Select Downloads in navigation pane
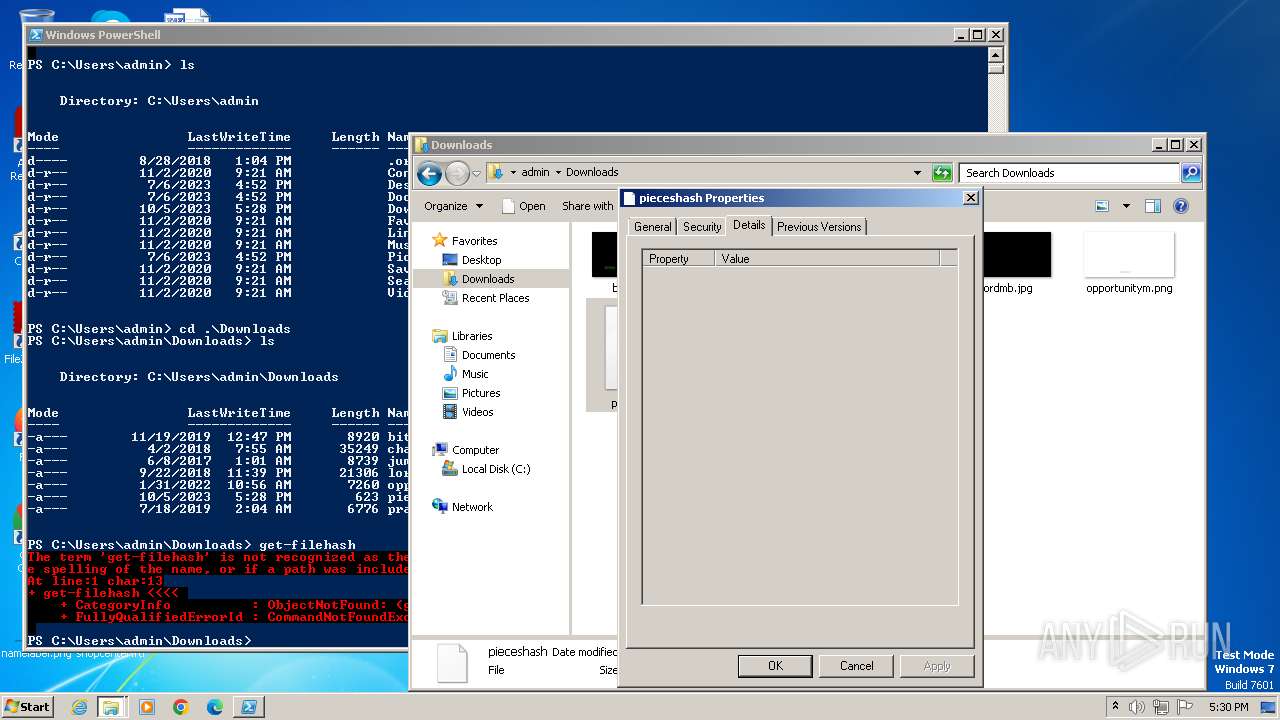The image size is (1280, 720). click(488, 279)
